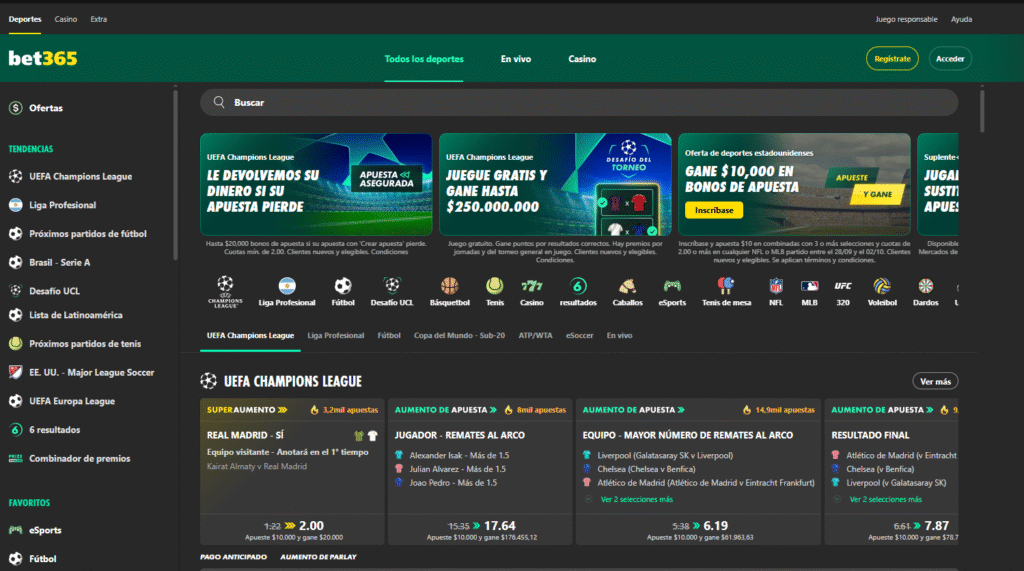
Task: Select the Liga Profesional Argentina flag icon
Action: [287, 286]
